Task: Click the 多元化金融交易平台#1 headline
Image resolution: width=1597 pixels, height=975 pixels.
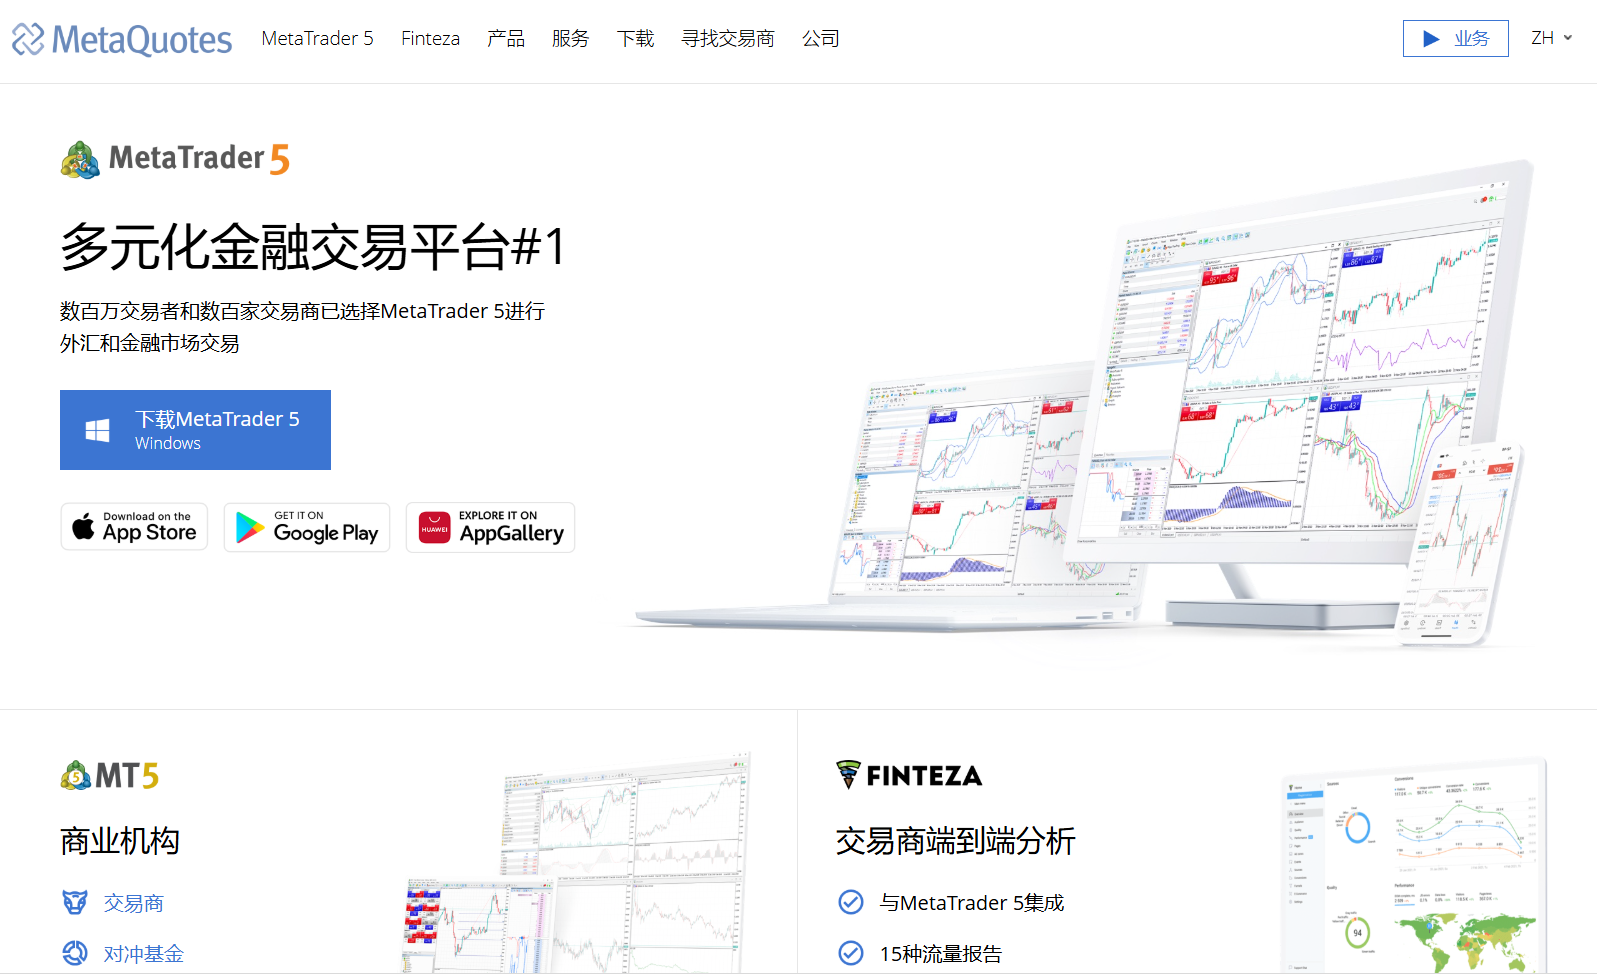Action: tap(313, 247)
